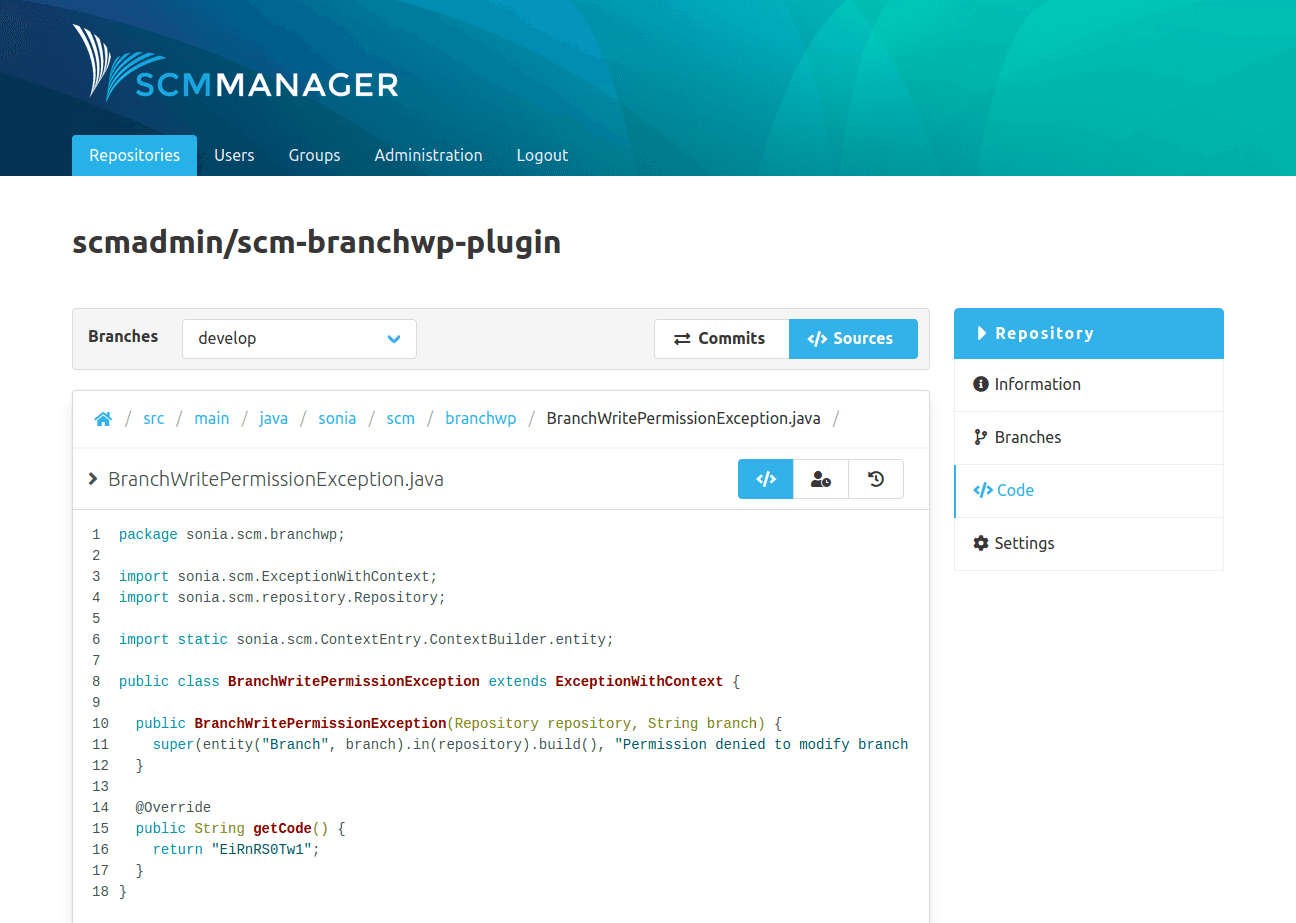1296x923 pixels.
Task: Open the Groups section
Action: (314, 155)
